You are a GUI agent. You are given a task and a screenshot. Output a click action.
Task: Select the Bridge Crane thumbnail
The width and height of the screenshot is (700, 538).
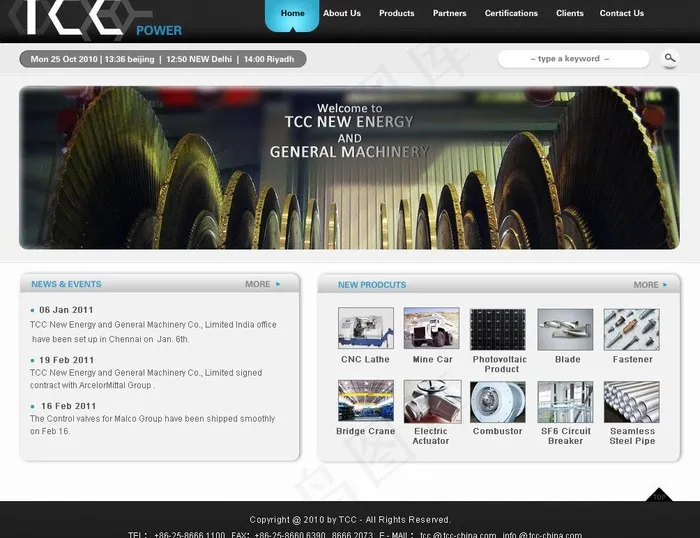[365, 401]
